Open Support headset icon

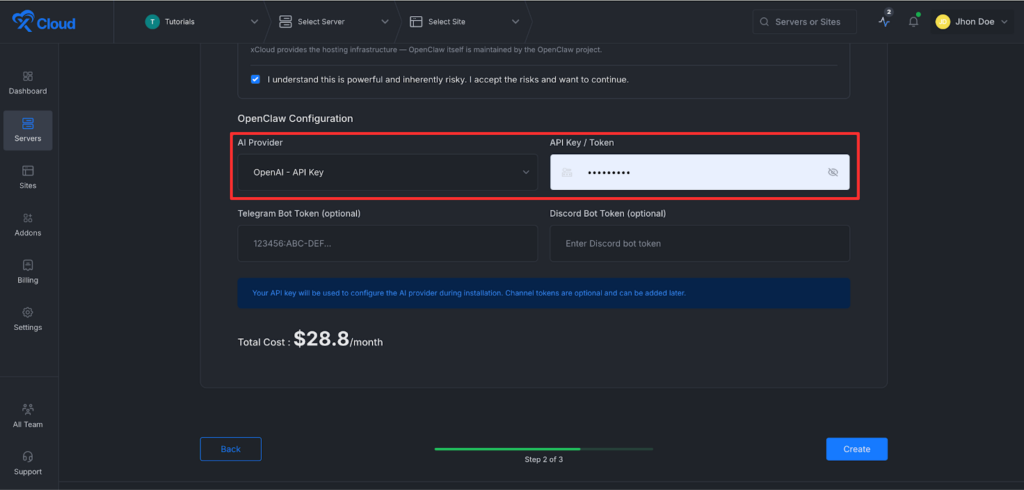[28, 456]
